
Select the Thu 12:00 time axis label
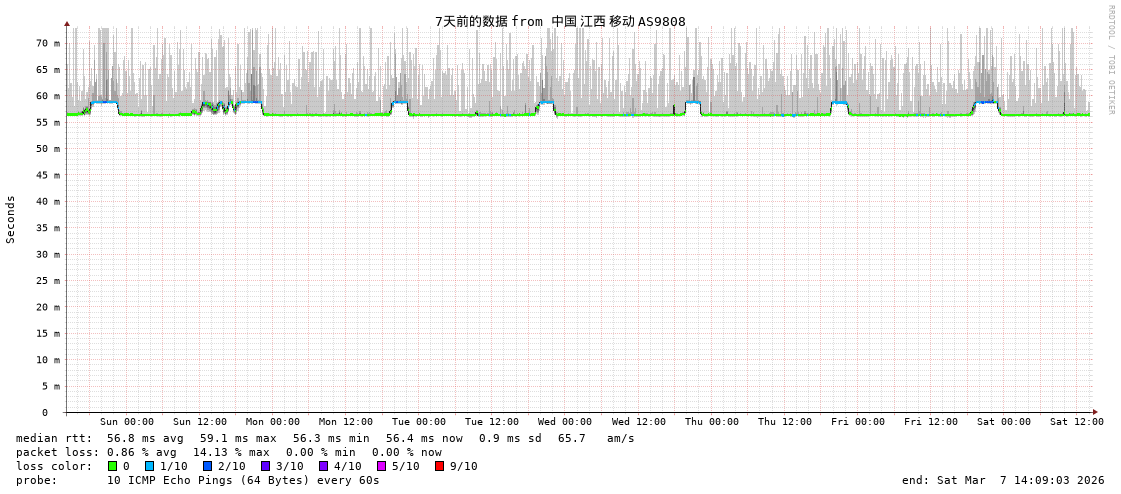(x=785, y=422)
